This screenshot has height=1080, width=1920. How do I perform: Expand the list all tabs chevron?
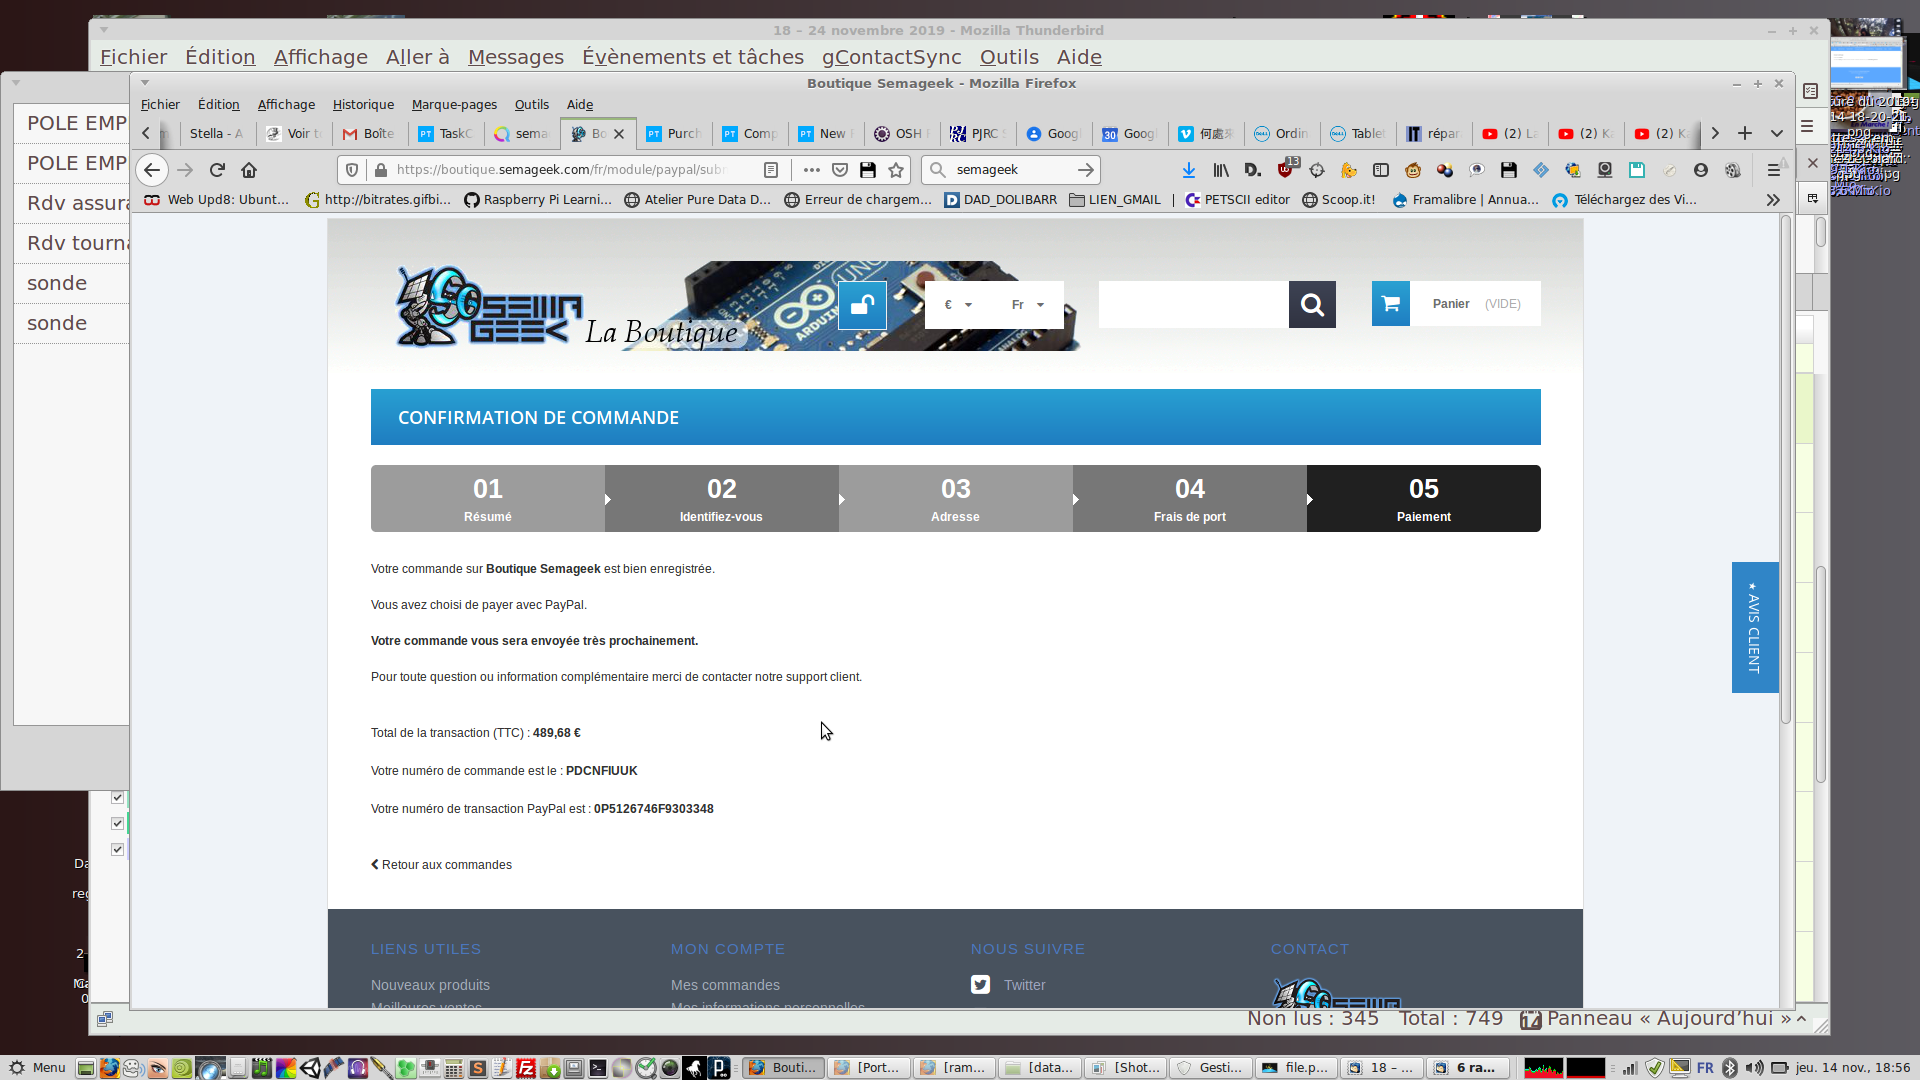point(1776,133)
